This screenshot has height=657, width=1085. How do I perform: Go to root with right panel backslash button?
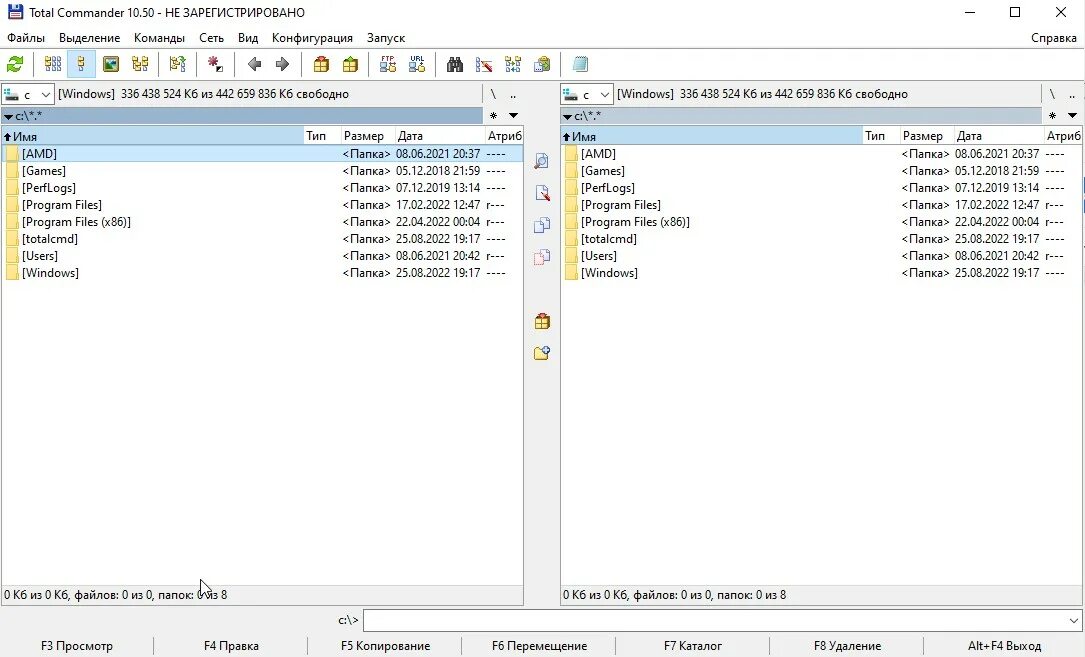pos(1052,94)
